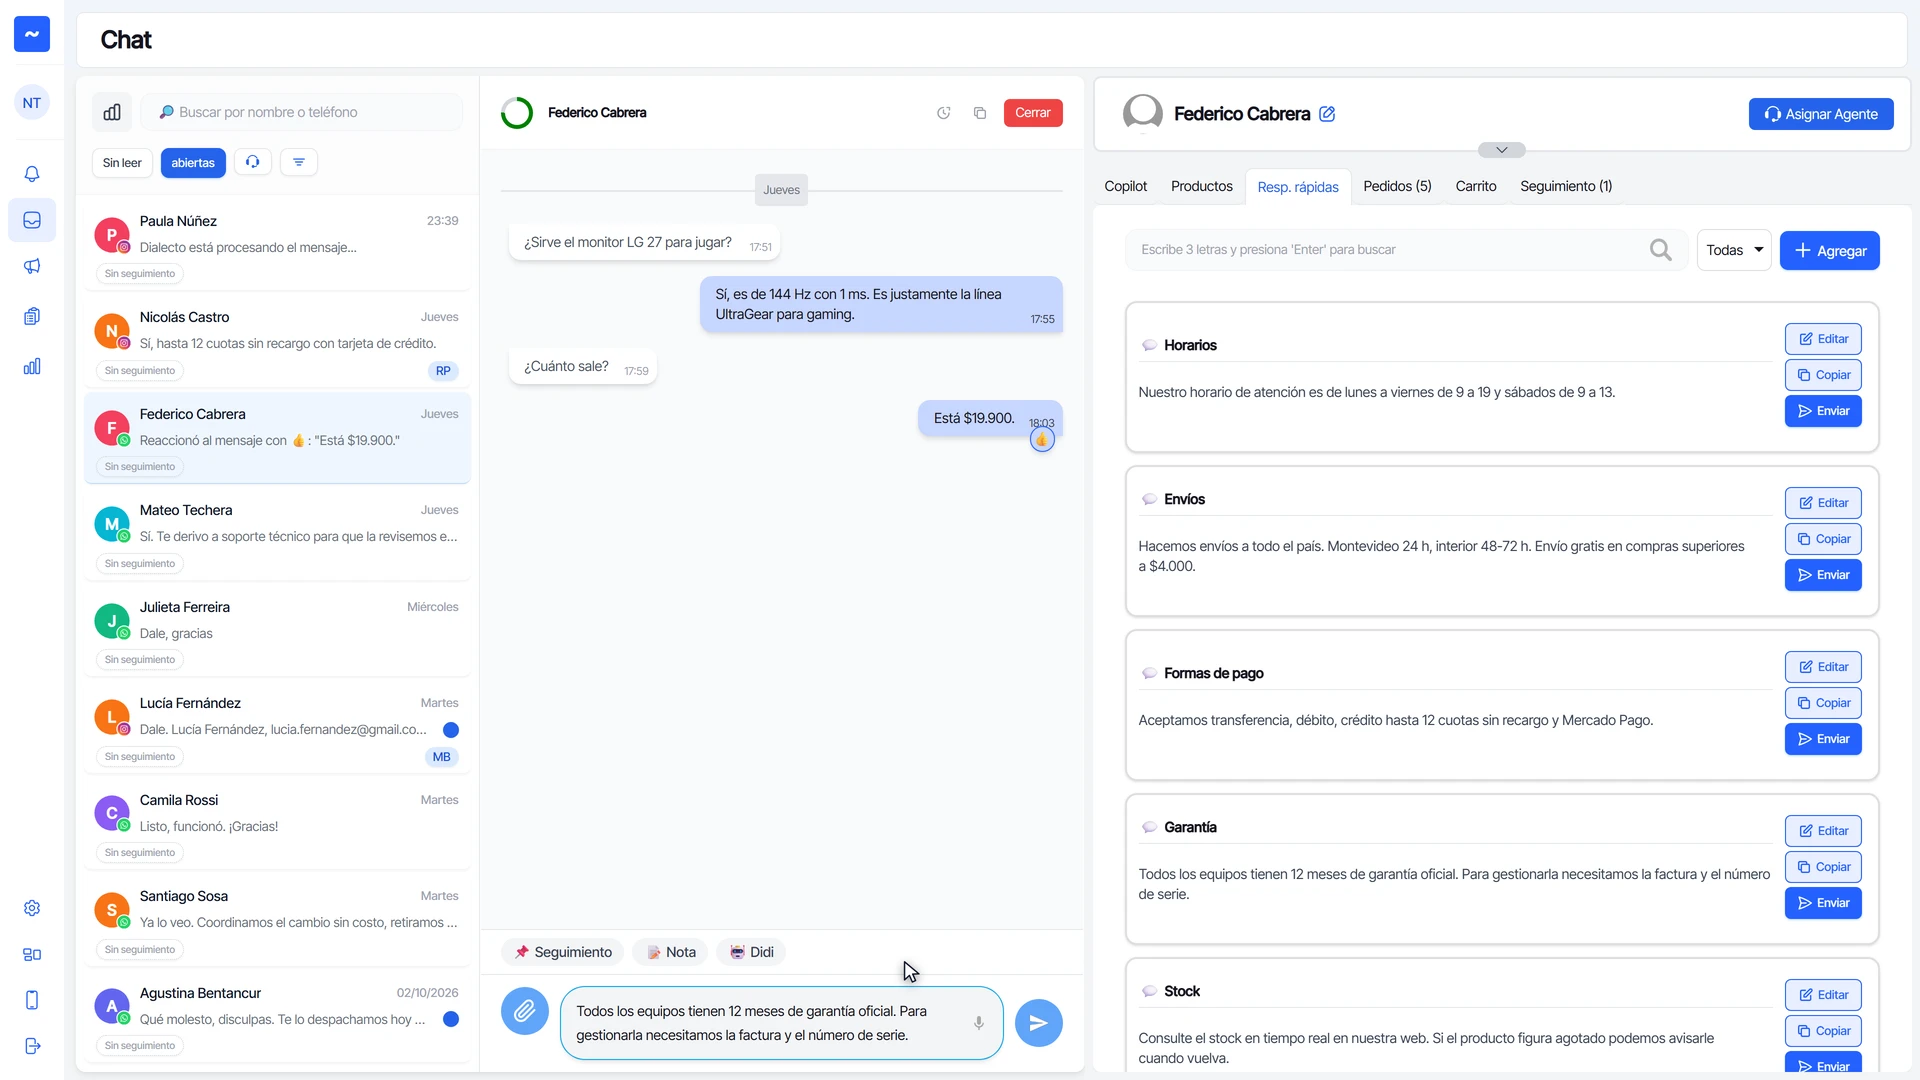Screen dimensions: 1920x1080
Task: Toggle the Sin leer filter
Action: click(x=122, y=163)
